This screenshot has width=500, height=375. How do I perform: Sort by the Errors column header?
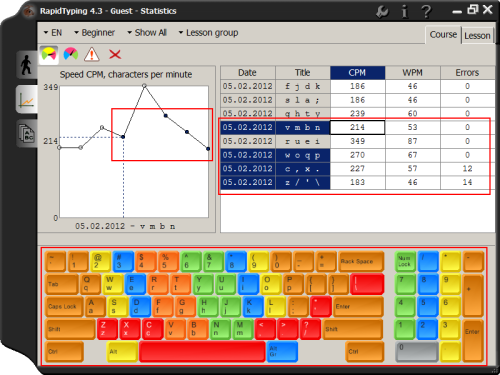[x=467, y=73]
